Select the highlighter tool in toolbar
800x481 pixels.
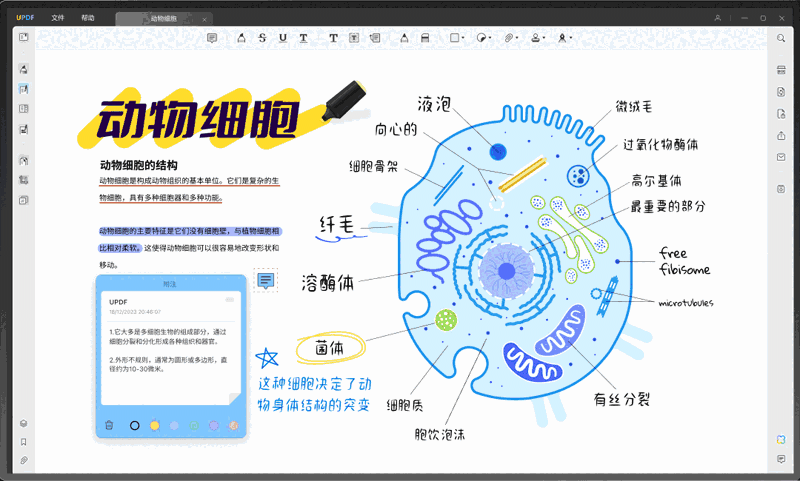point(241,38)
